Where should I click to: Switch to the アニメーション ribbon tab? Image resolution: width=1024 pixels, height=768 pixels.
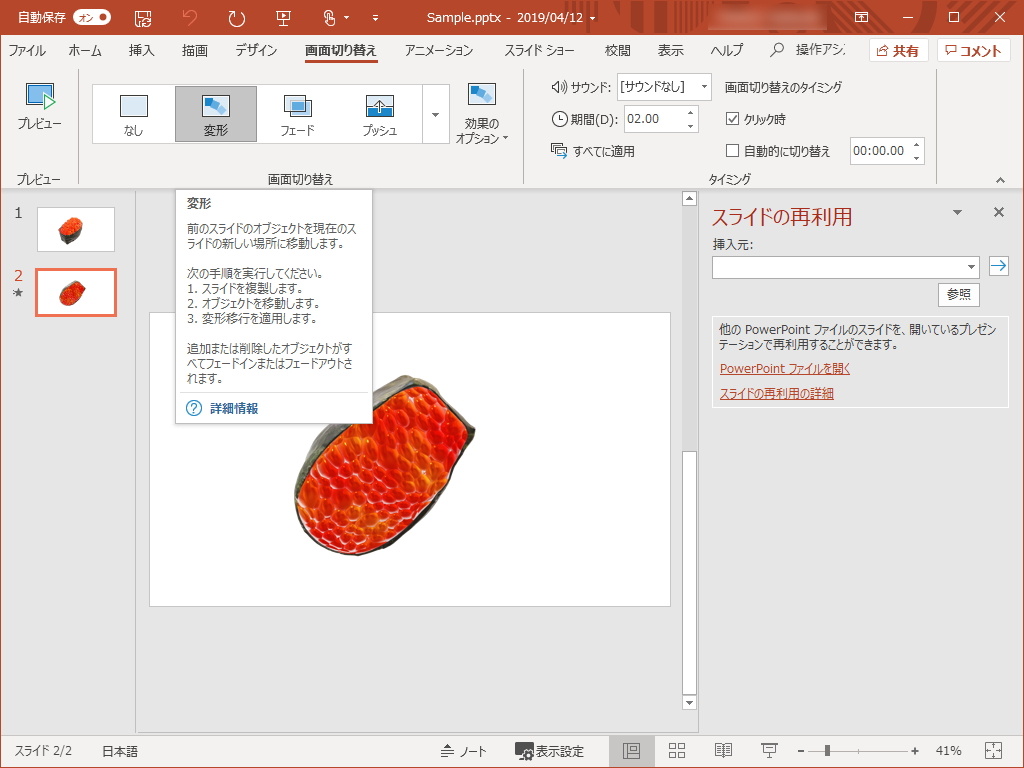pos(435,50)
